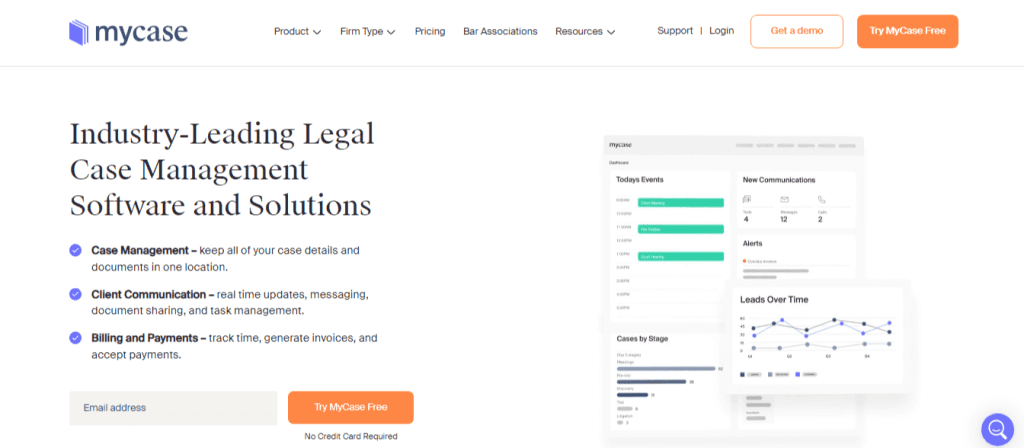Expand the Firm Type dropdown menu
Image resolution: width=1024 pixels, height=448 pixels.
pyautogui.click(x=368, y=31)
